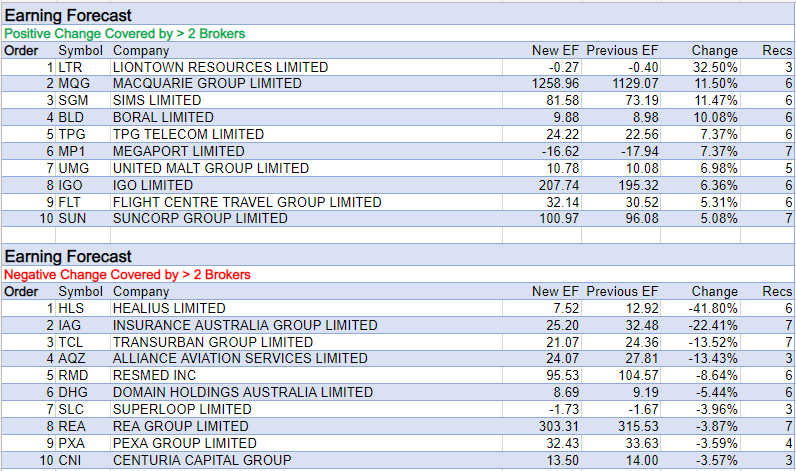Image resolution: width=796 pixels, height=471 pixels.
Task: Select the CENTURIA CAPITAL GROUP cell
Action: click(x=202, y=460)
